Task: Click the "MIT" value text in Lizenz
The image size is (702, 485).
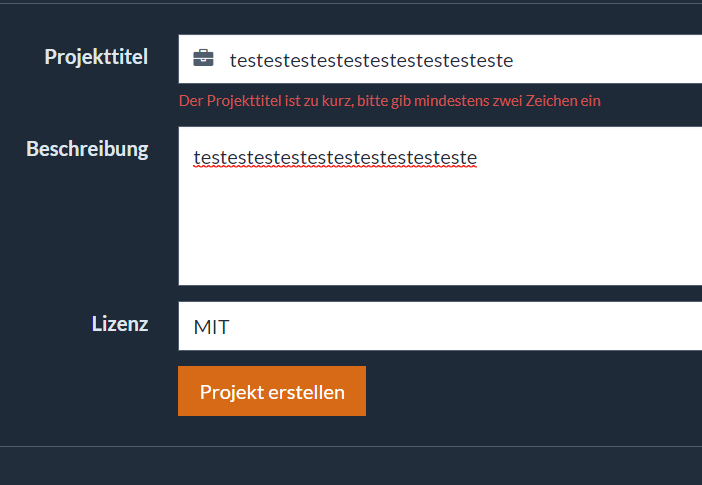Action: [211, 327]
